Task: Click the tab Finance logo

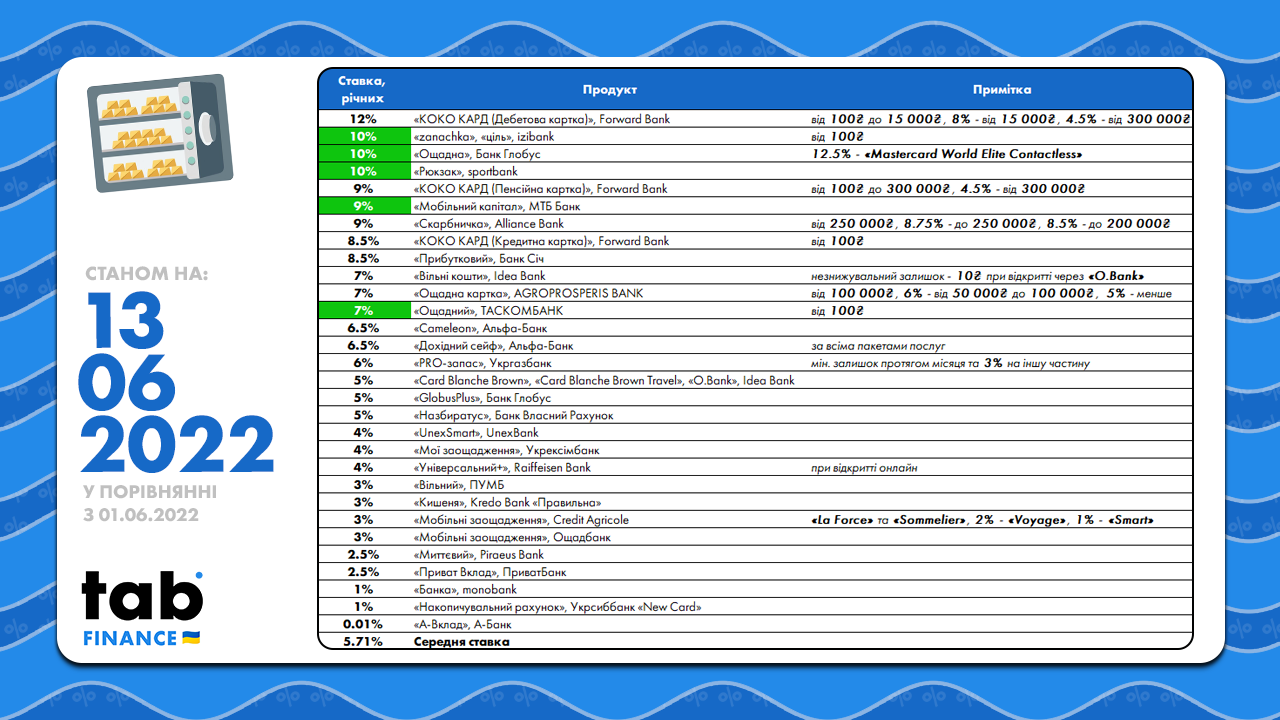Action: 142,608
